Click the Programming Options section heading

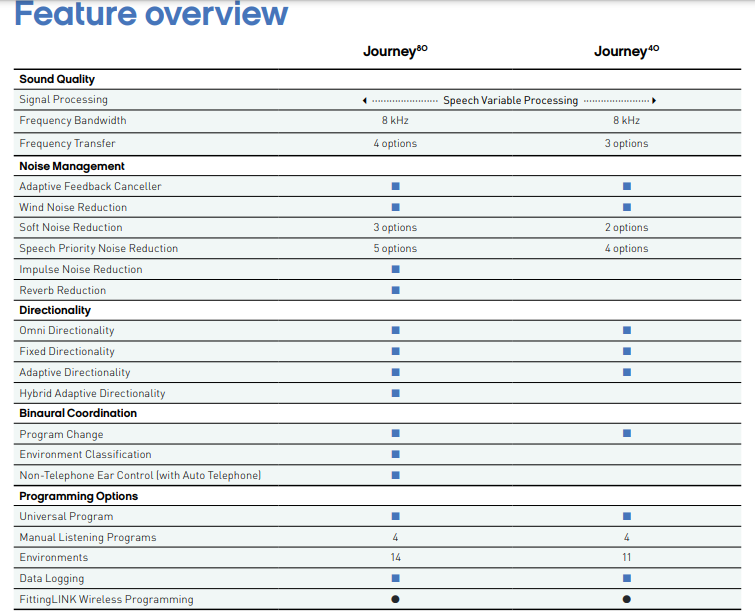click(x=78, y=496)
